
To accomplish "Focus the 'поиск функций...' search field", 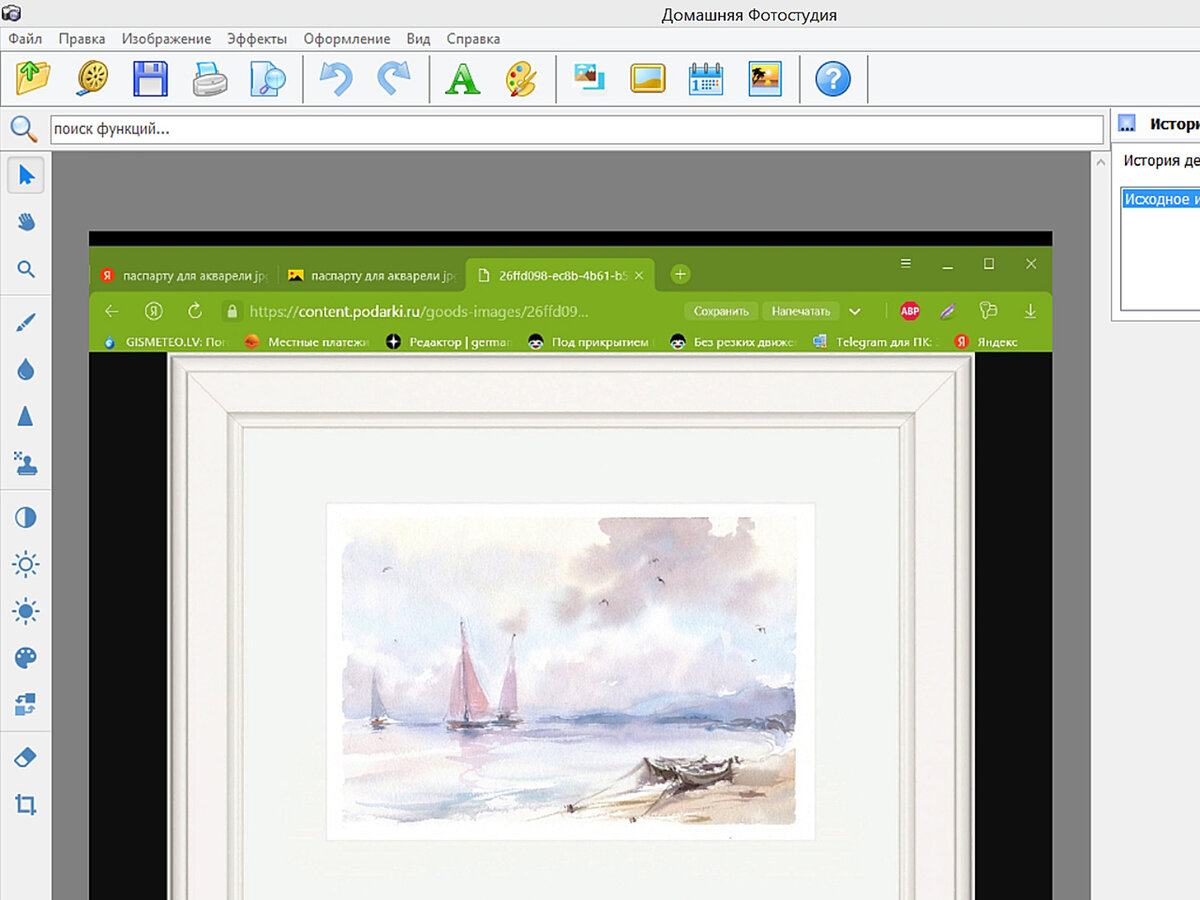I will pyautogui.click(x=577, y=130).
